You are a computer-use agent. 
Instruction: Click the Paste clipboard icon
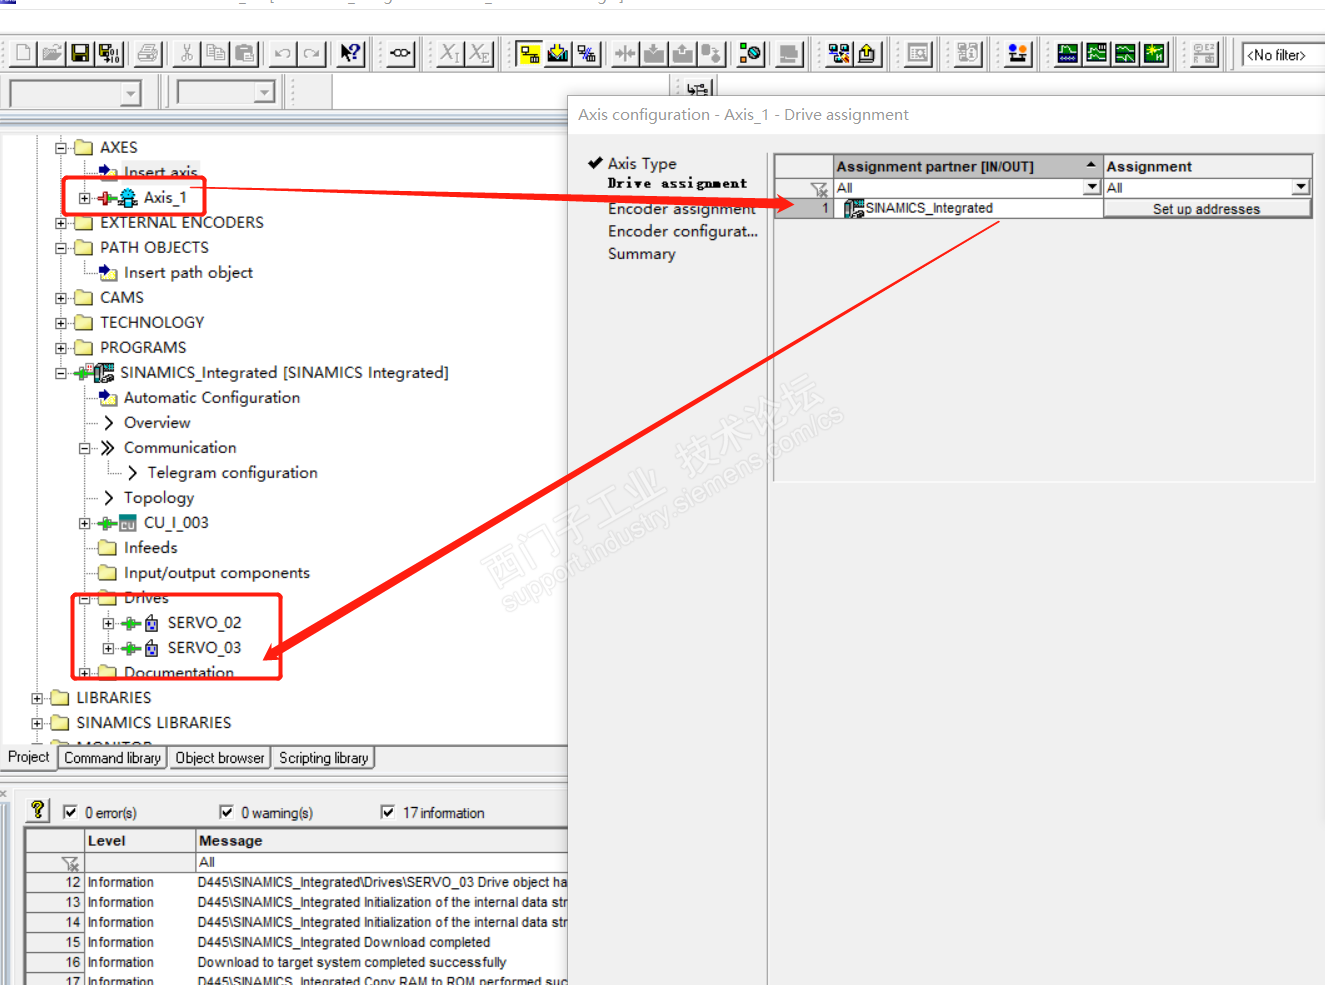(244, 53)
